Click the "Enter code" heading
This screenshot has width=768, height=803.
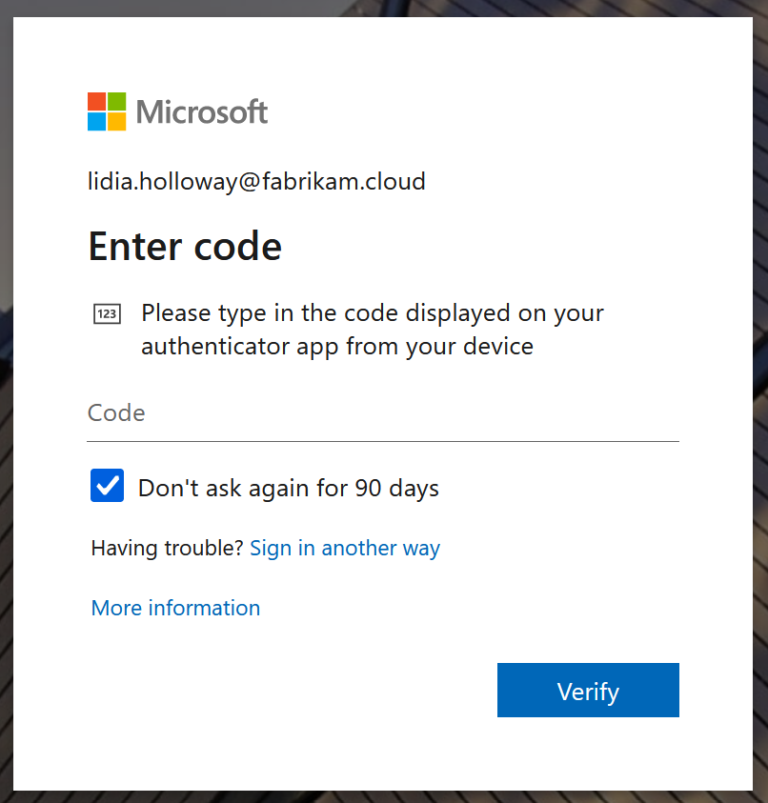(x=185, y=246)
